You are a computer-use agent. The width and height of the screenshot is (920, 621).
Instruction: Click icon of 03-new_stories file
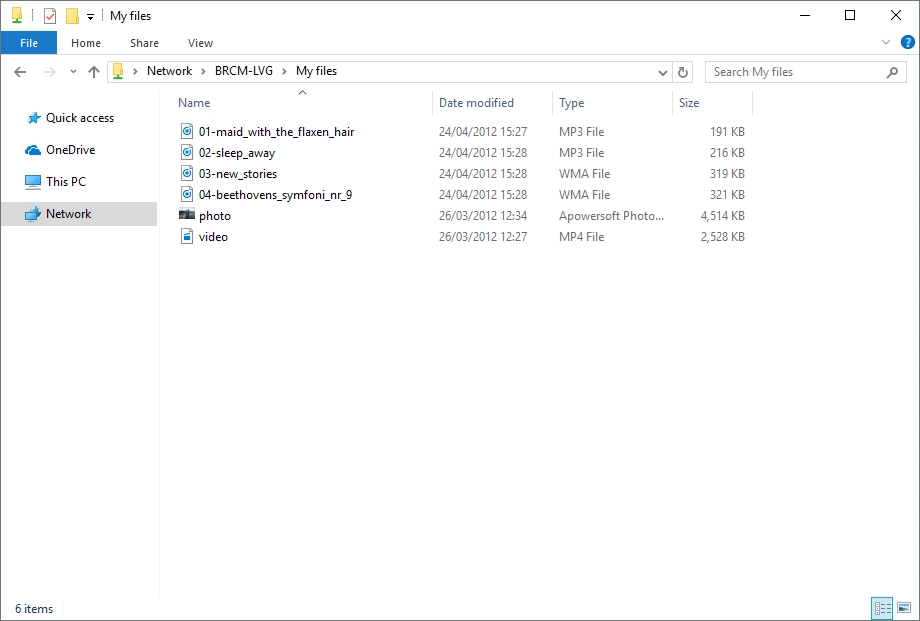pos(187,174)
